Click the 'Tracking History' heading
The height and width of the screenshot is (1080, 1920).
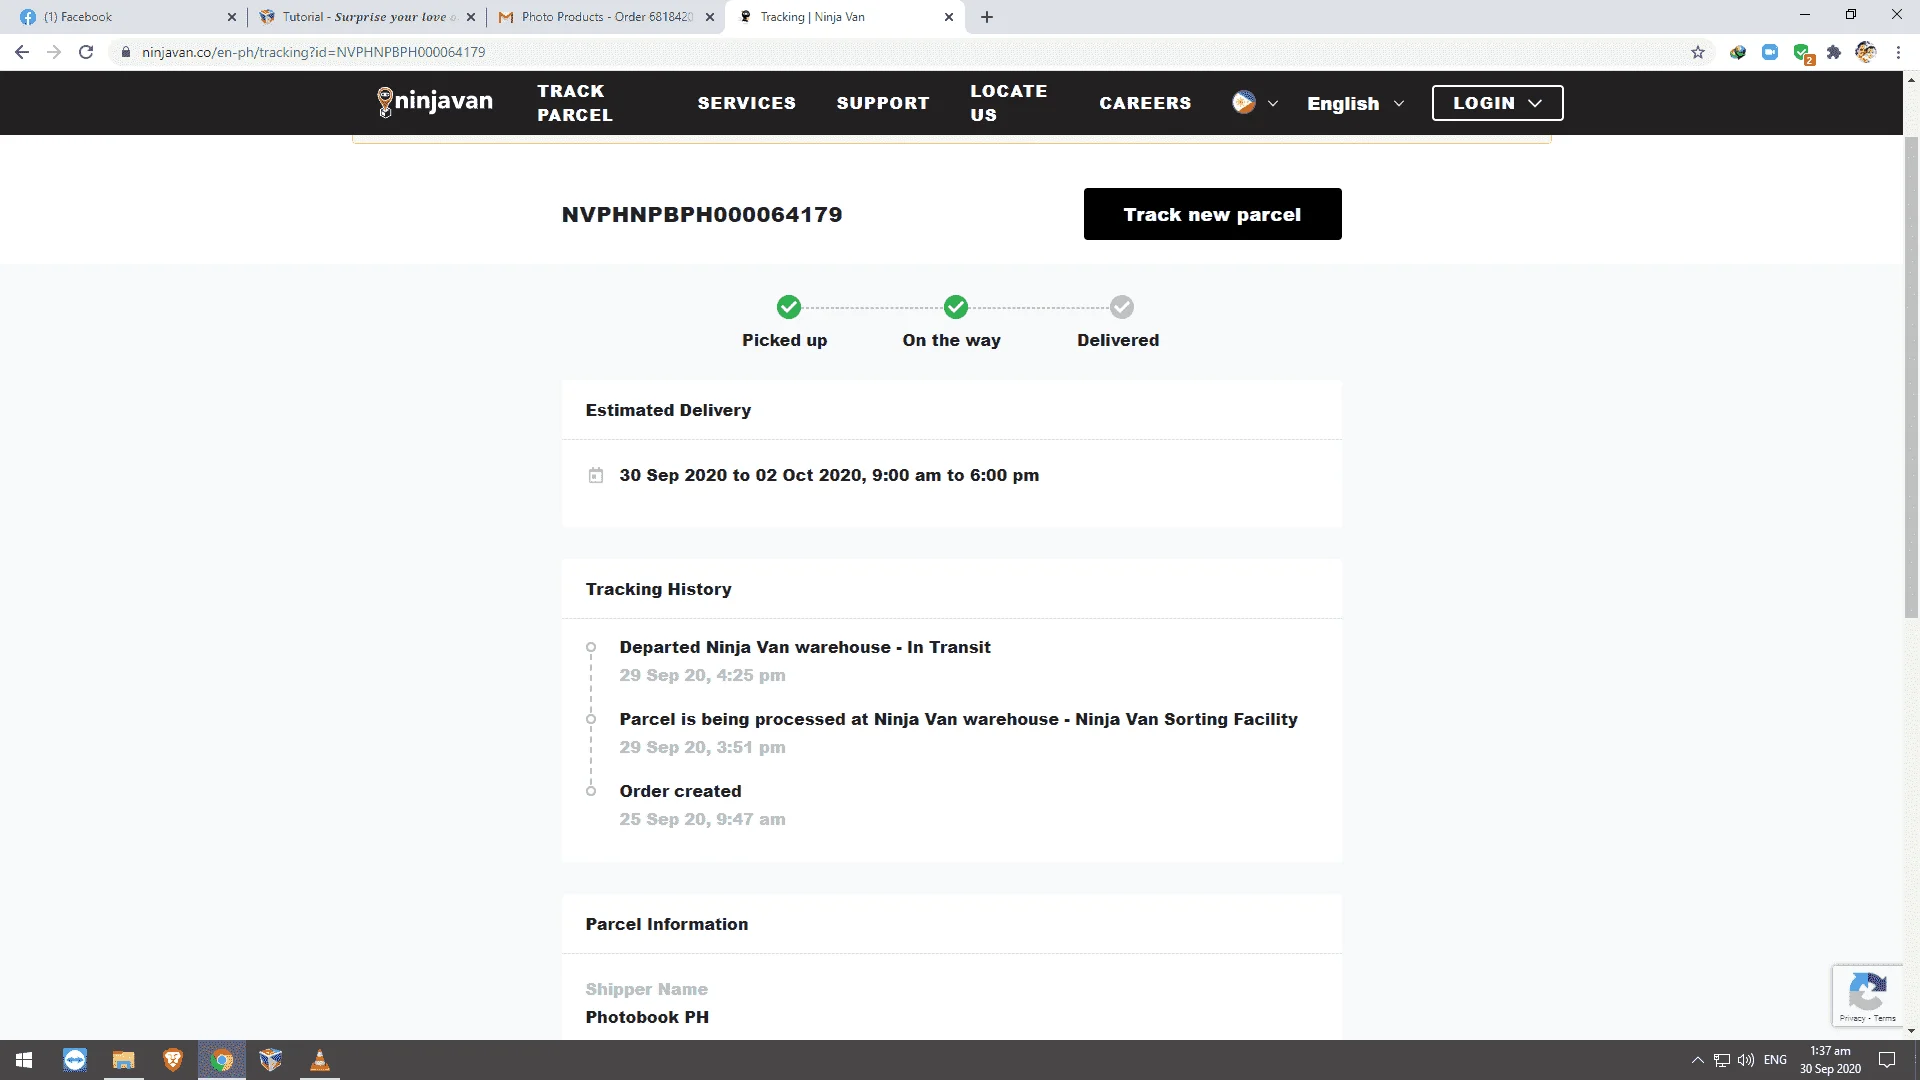[658, 590]
